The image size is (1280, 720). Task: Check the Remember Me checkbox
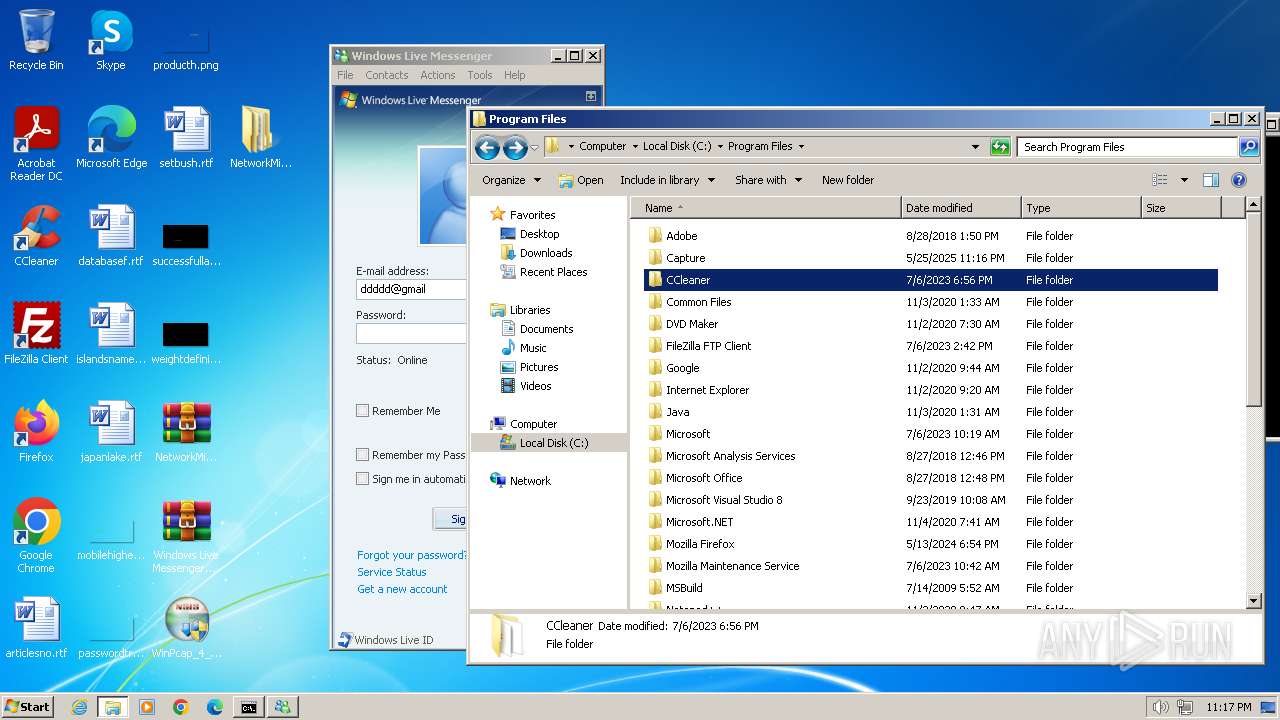[363, 410]
